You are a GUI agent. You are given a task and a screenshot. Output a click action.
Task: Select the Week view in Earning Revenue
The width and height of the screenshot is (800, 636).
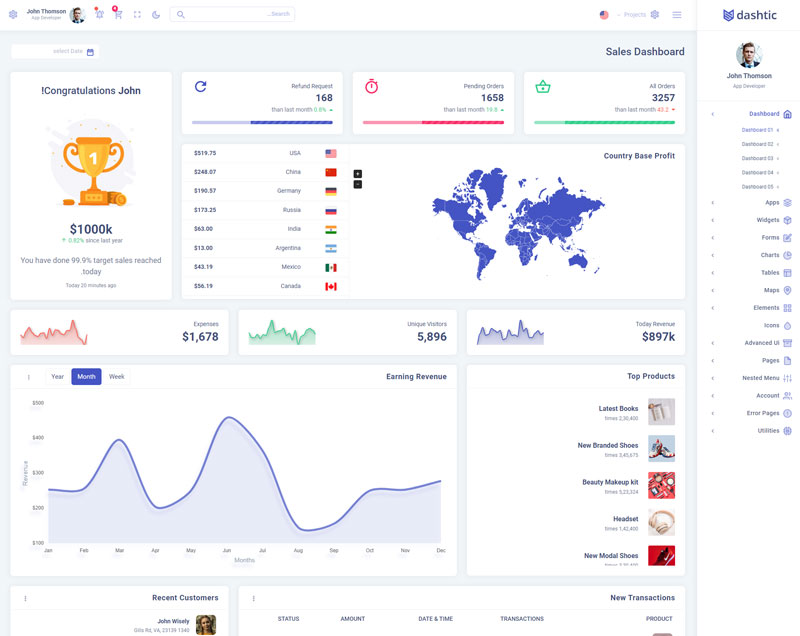tap(117, 377)
